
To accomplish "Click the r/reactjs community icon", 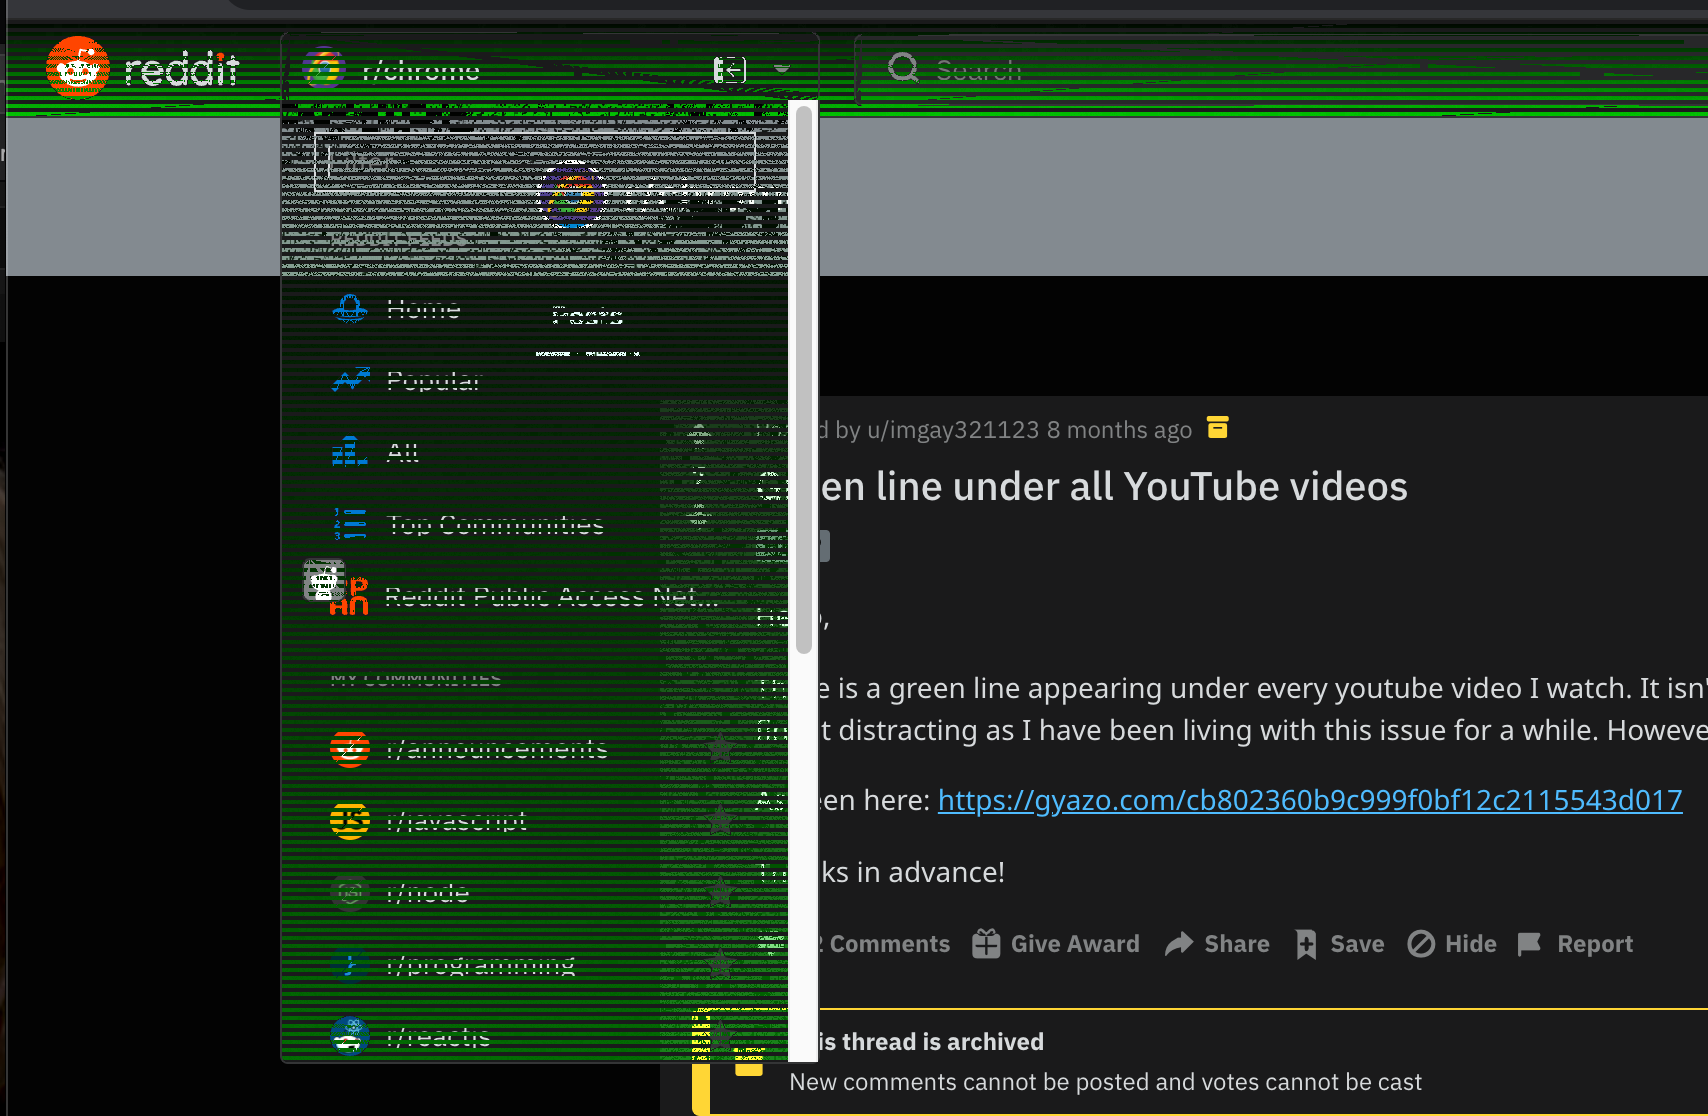I will (350, 1036).
